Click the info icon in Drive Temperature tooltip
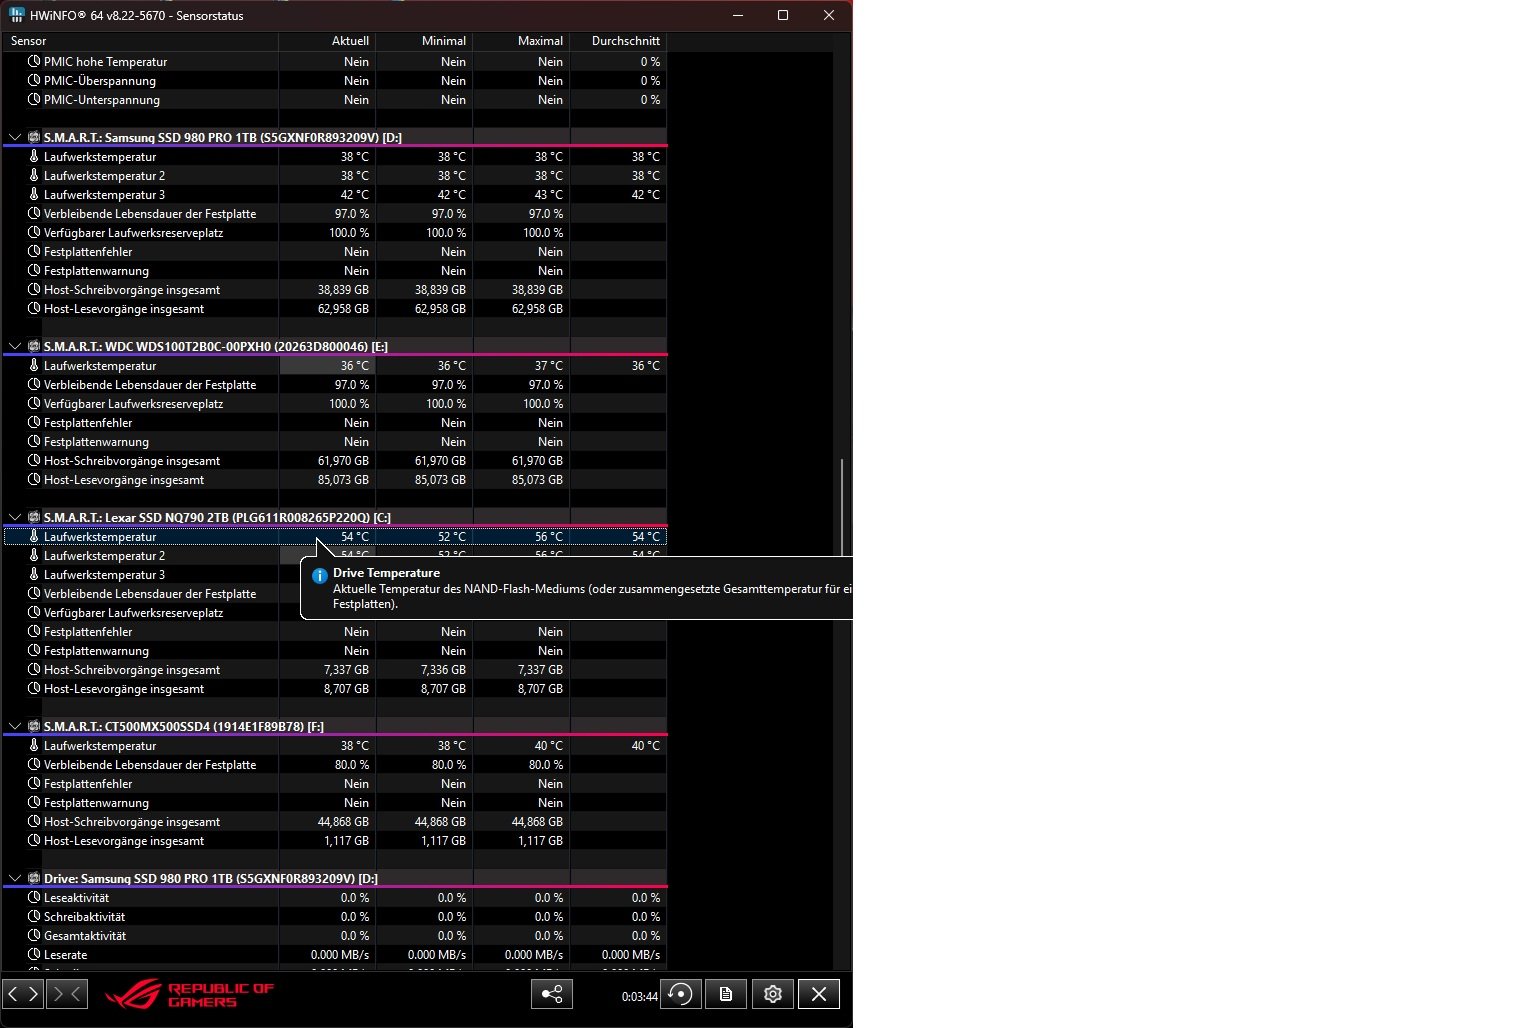The height and width of the screenshot is (1028, 1536). (x=320, y=576)
